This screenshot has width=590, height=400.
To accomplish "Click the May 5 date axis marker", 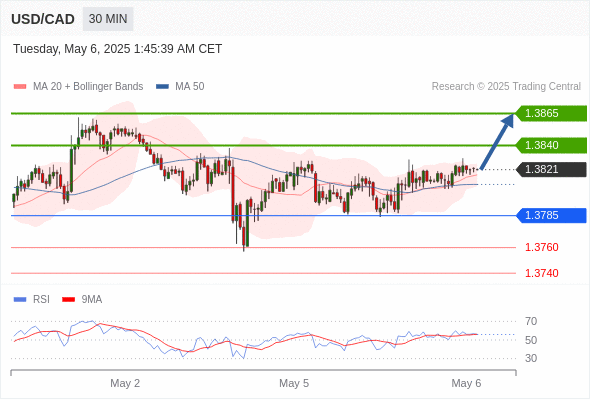I will click(294, 383).
